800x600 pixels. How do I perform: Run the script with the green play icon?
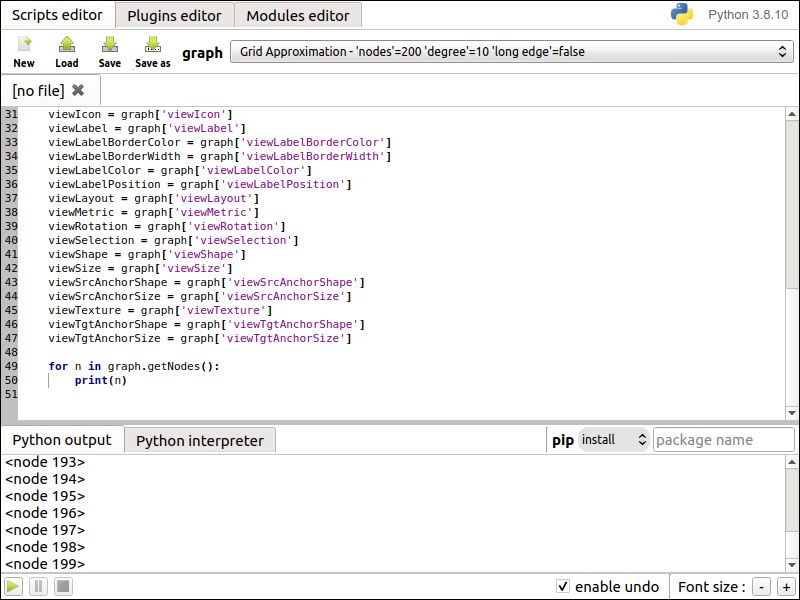tap(13, 586)
